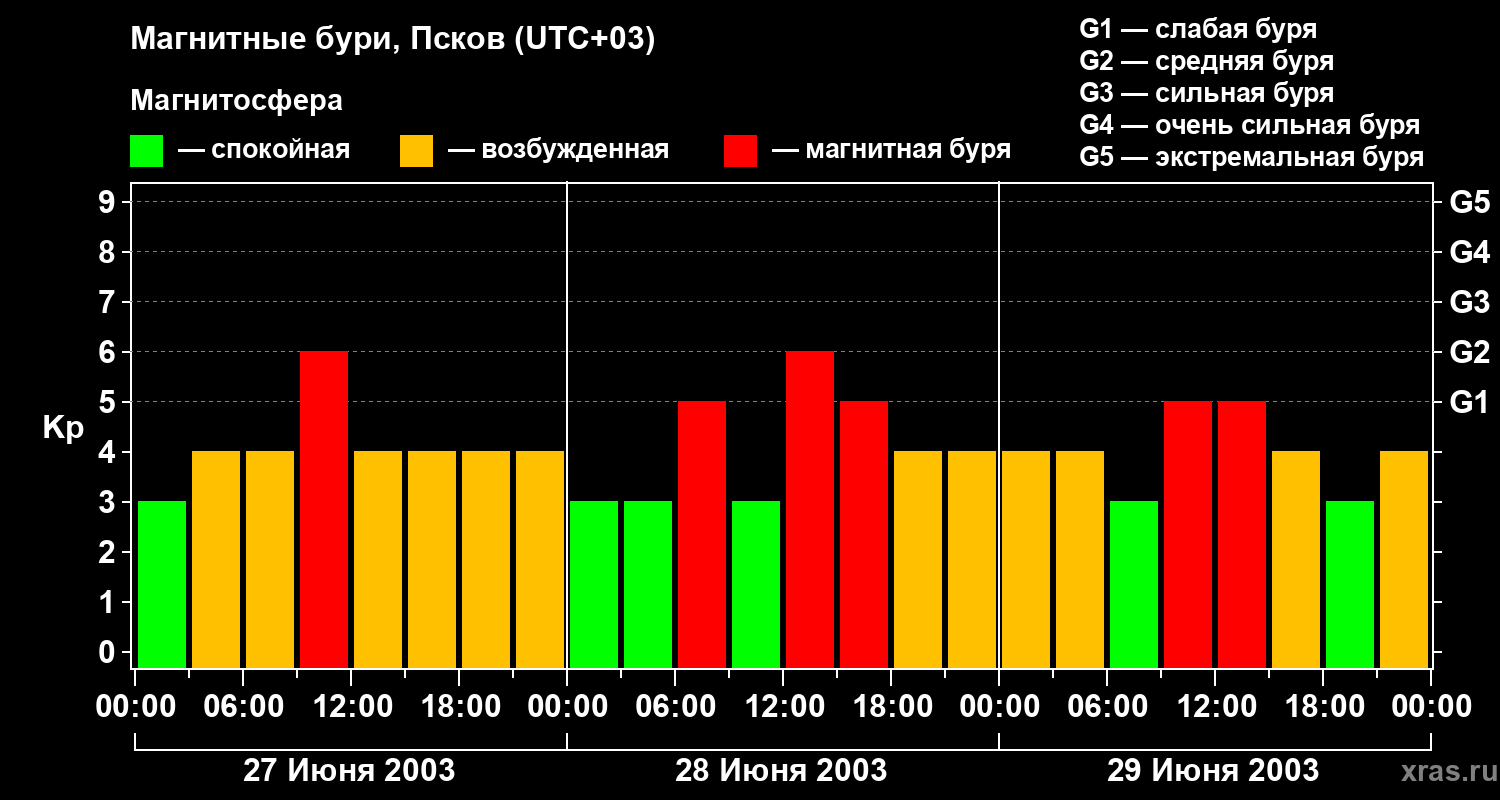
Task: Click the 00:00–03:00 green bar on 28 June
Action: (594, 585)
